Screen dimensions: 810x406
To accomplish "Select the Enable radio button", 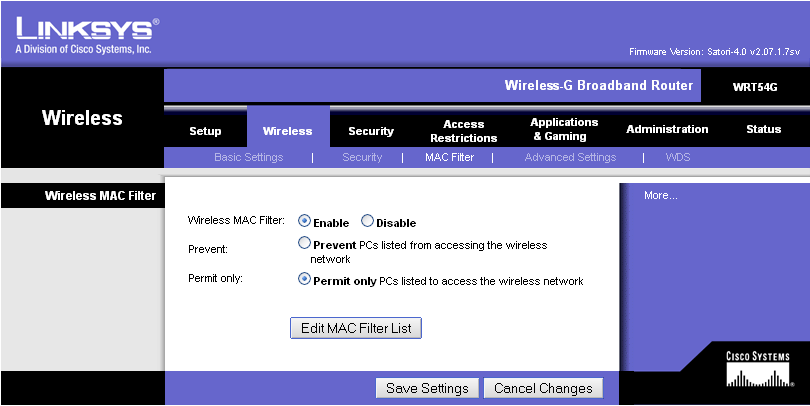I will point(304,221).
